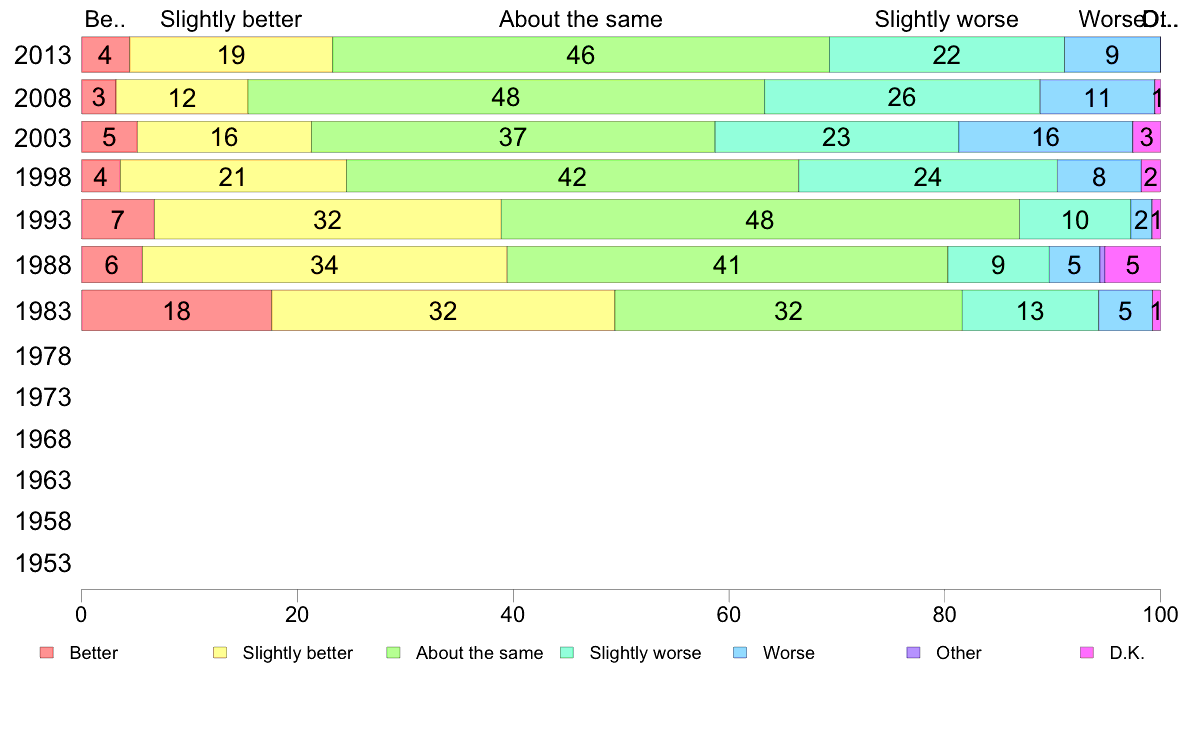Select the 1988 D.K. segment labeled 5
Screen dimensions: 1188x736
(1132, 265)
